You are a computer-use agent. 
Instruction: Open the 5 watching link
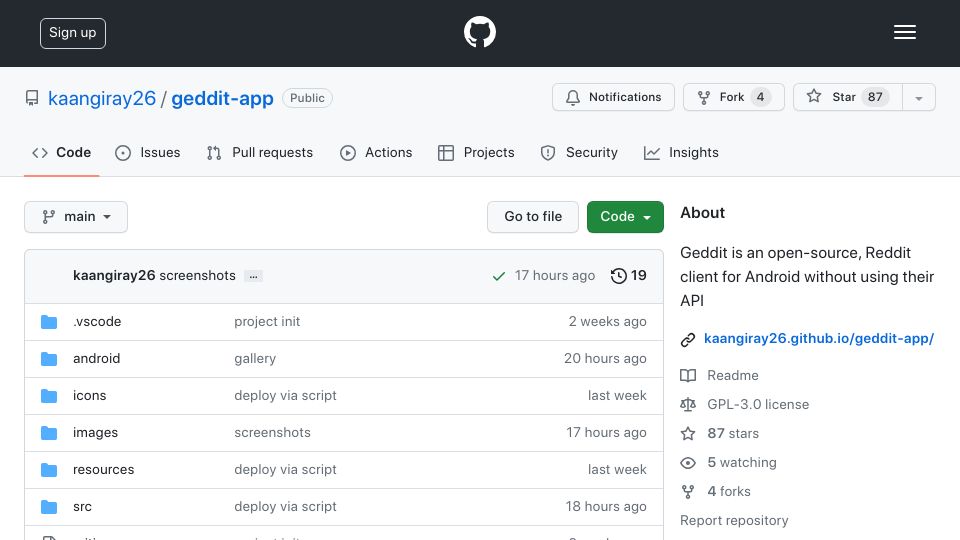(742, 462)
